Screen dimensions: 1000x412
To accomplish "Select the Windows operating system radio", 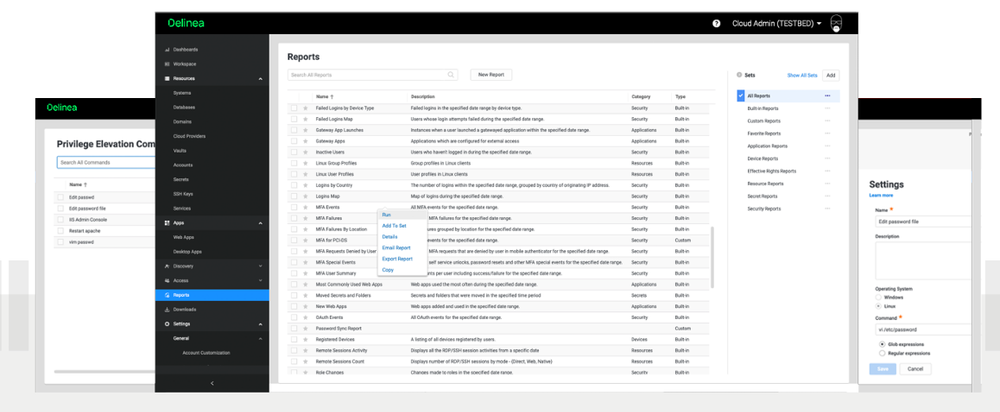I will click(x=878, y=297).
